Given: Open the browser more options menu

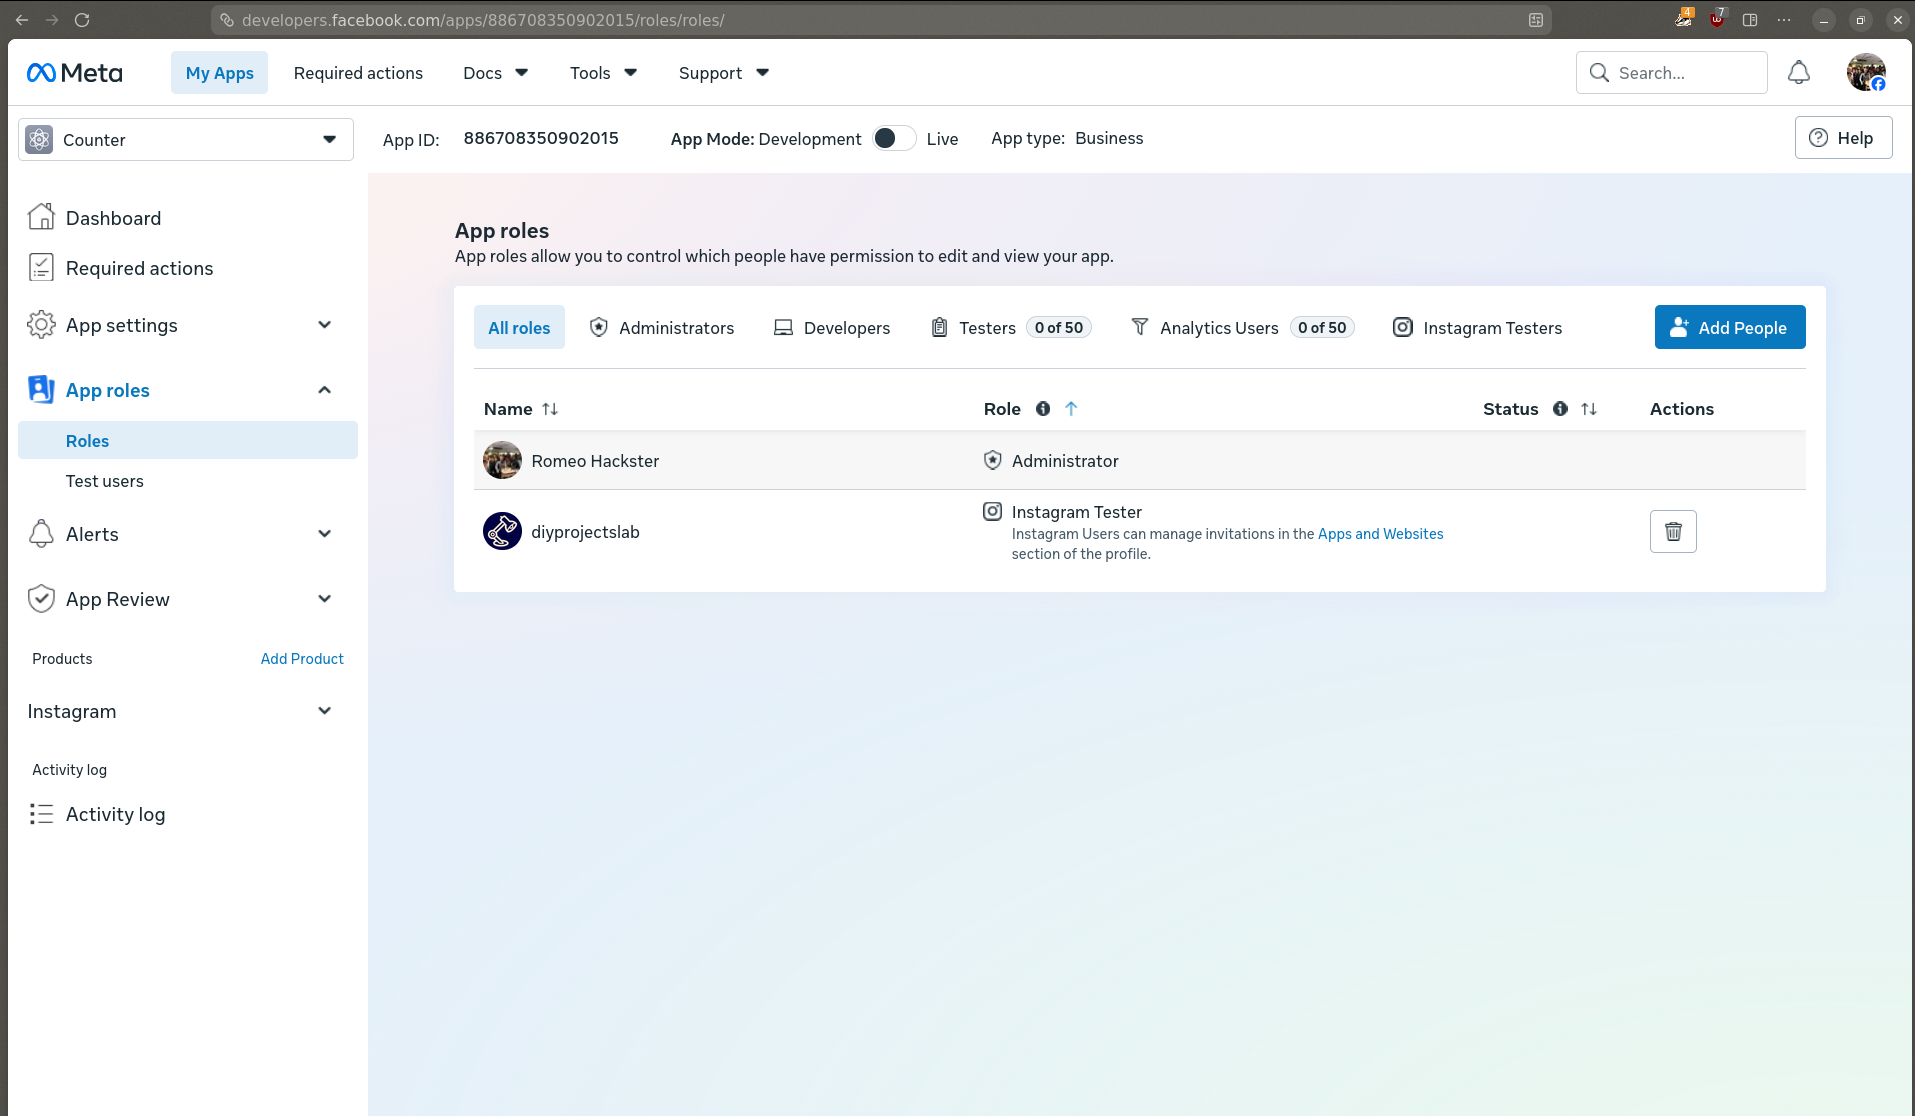Looking at the screenshot, I should tap(1784, 20).
